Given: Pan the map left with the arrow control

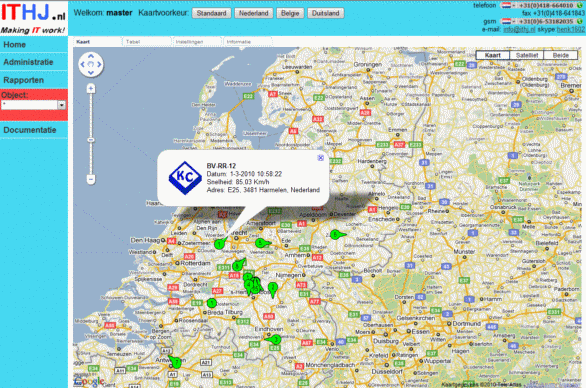Looking at the screenshot, I should (x=83, y=64).
